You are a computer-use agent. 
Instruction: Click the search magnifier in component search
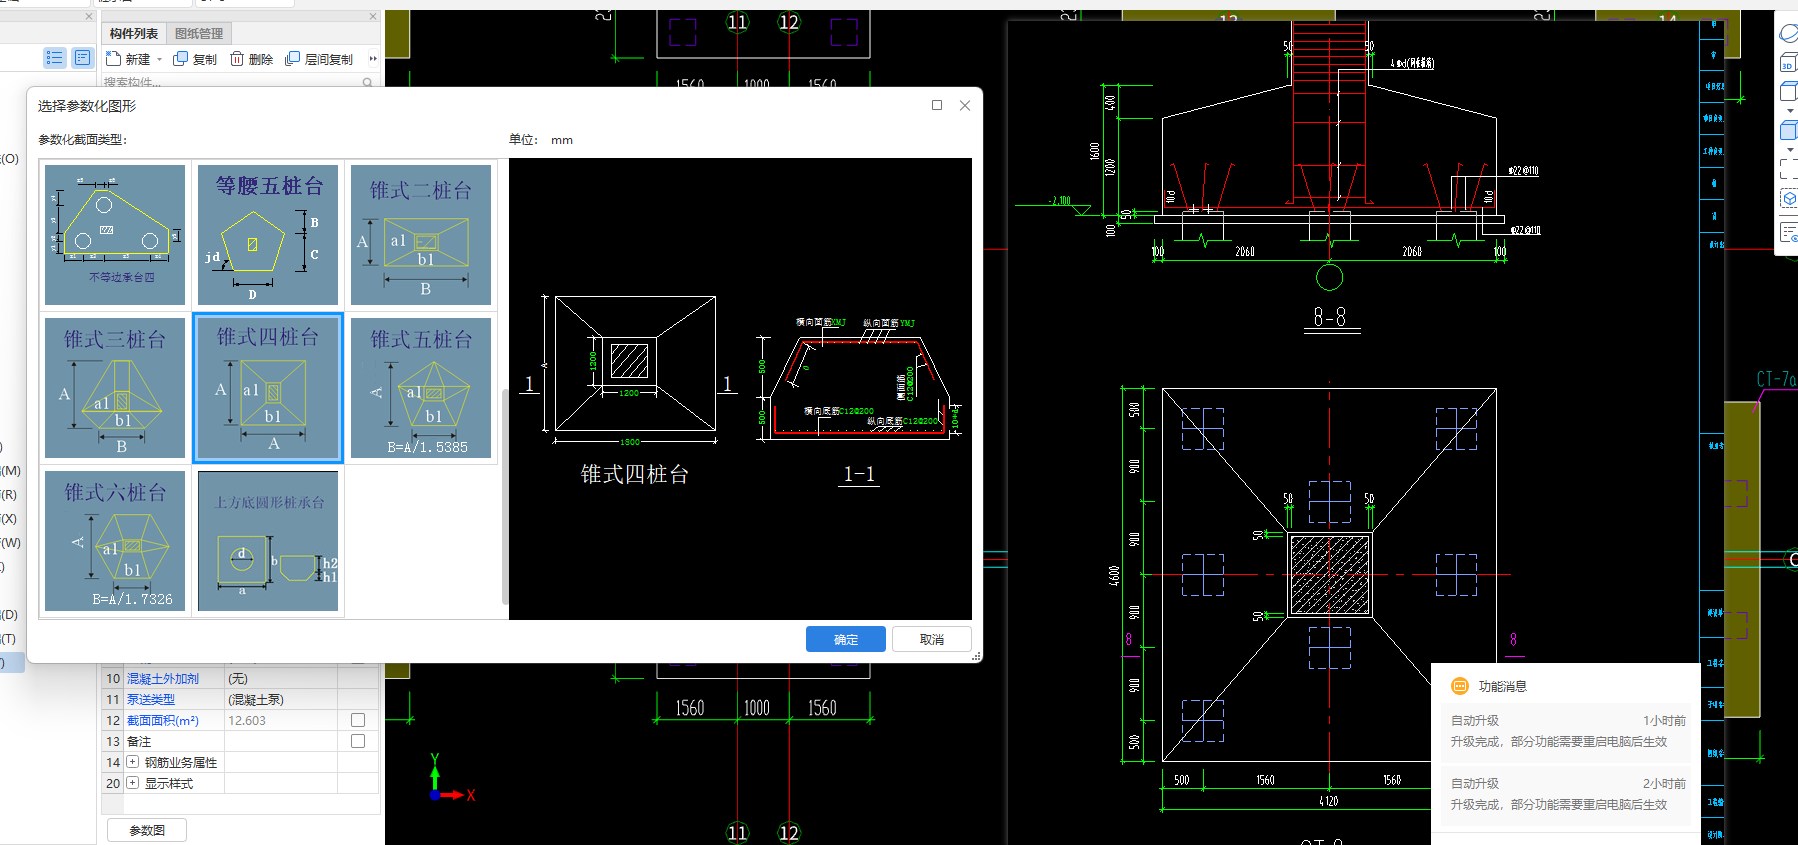coord(367,83)
